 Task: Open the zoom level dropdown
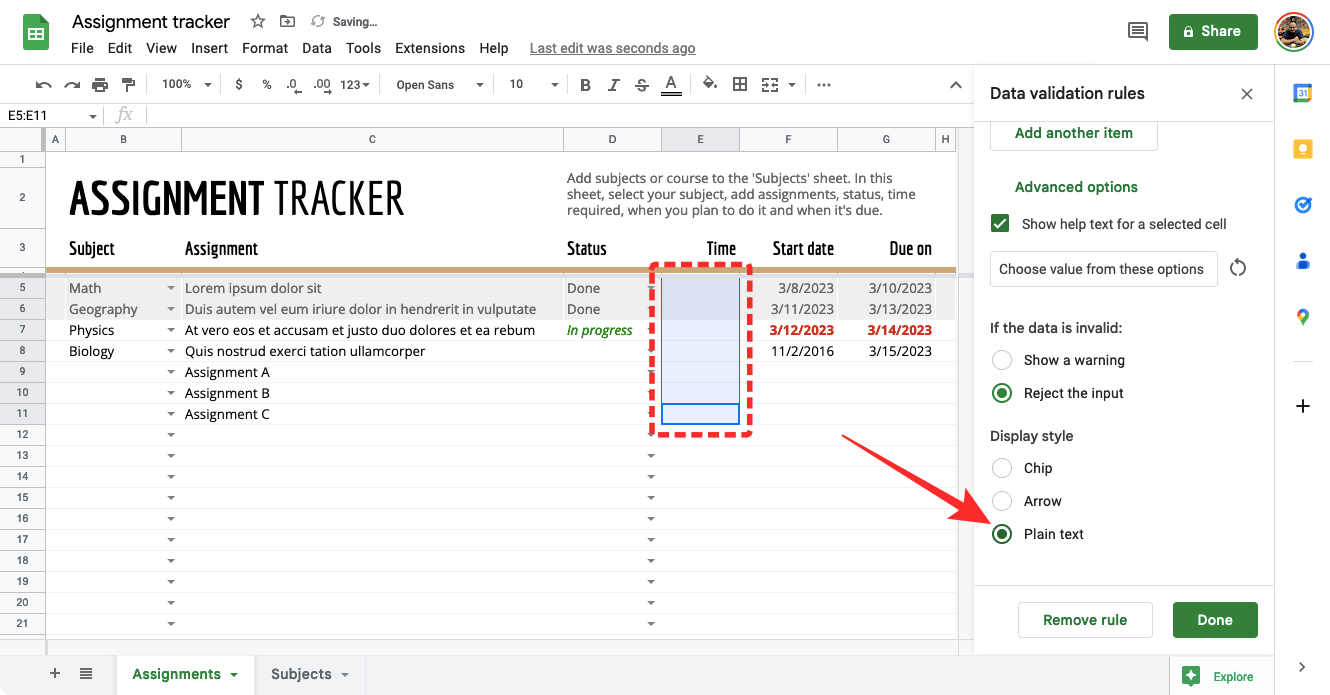click(x=186, y=85)
